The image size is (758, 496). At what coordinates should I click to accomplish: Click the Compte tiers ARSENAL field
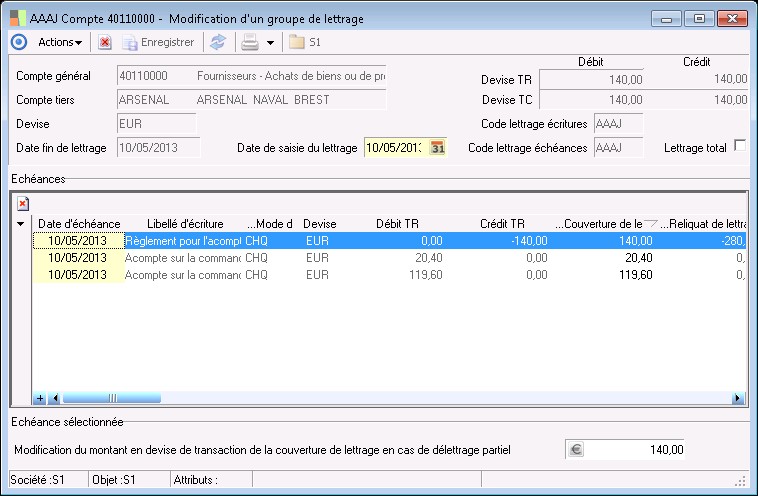tap(251, 100)
